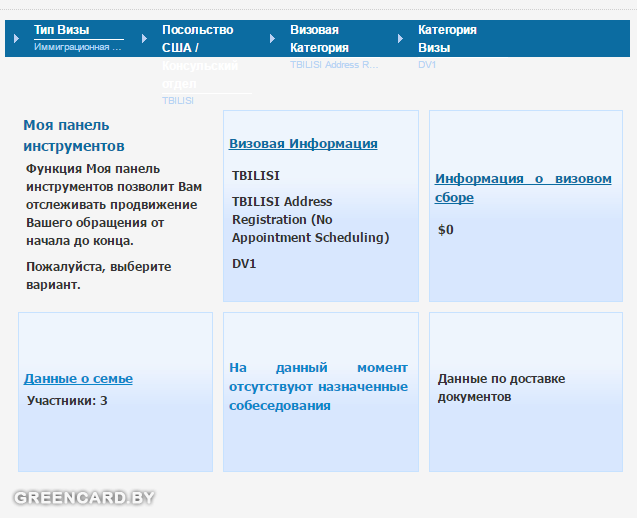Click the Моя панель инструментов heading
Image resolution: width=637 pixels, height=518 pixels.
[66, 135]
